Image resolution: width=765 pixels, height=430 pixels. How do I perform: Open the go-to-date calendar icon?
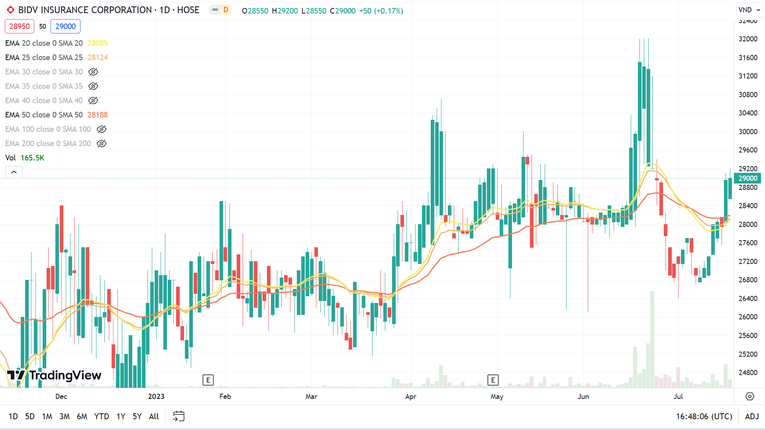point(179,416)
